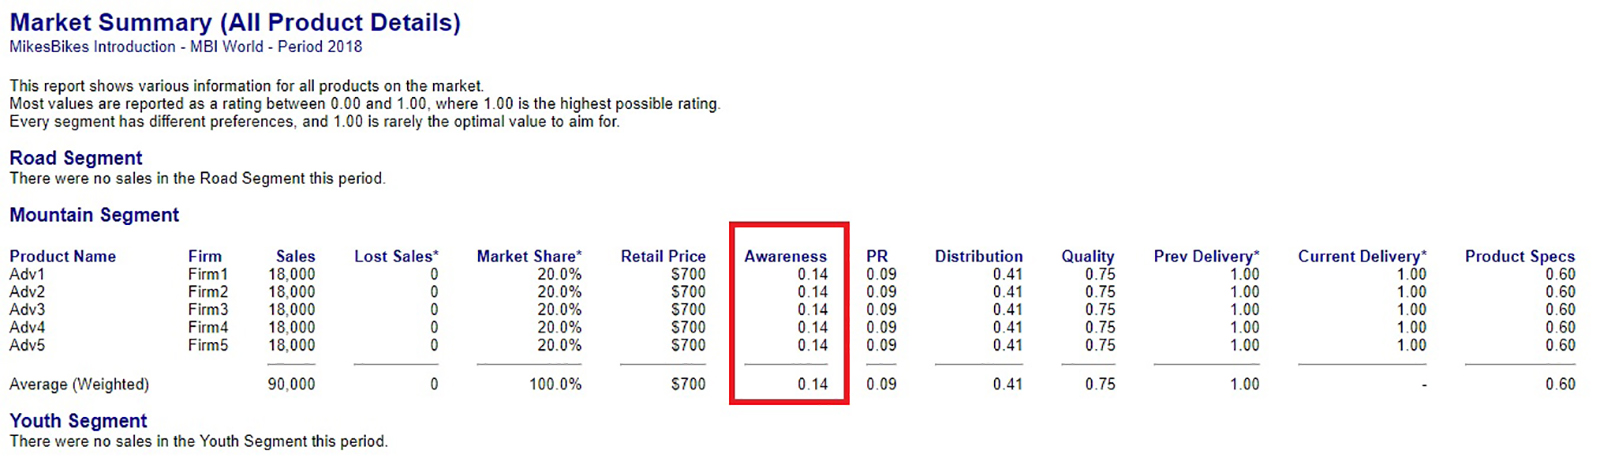Viewport: 1600px width, 462px height.
Task: Select Firm5 in the Firm column
Action: (x=208, y=345)
